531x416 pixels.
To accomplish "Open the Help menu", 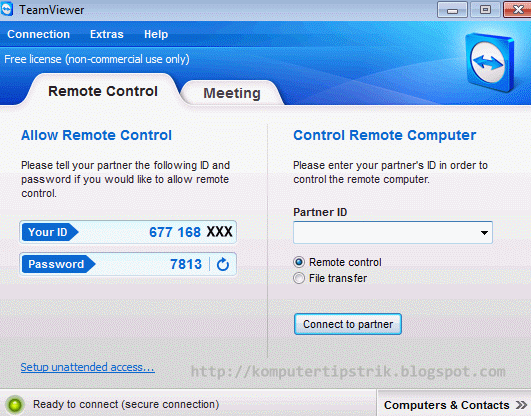I will coord(156,34).
